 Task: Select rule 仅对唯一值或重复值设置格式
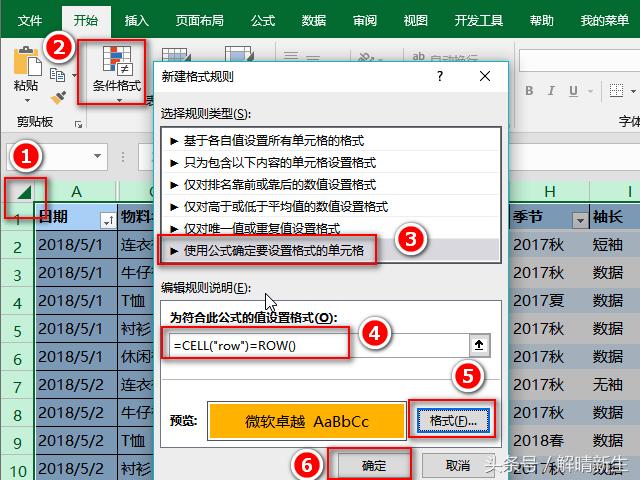(x=331, y=228)
